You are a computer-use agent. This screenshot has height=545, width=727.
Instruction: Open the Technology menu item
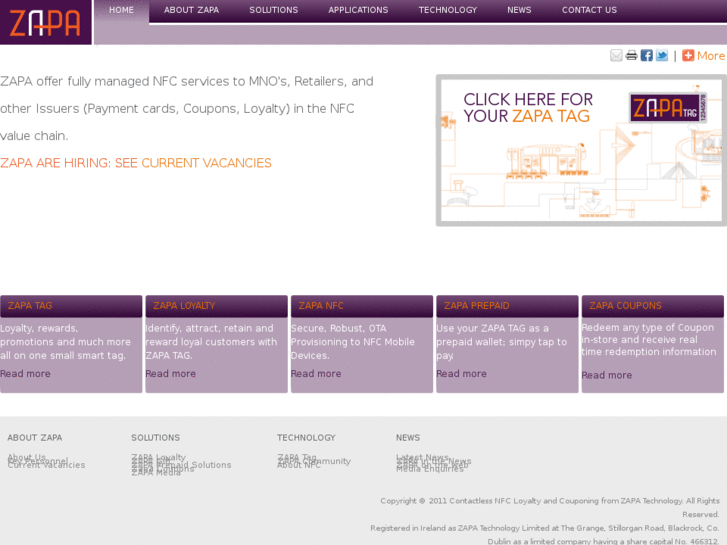point(447,10)
